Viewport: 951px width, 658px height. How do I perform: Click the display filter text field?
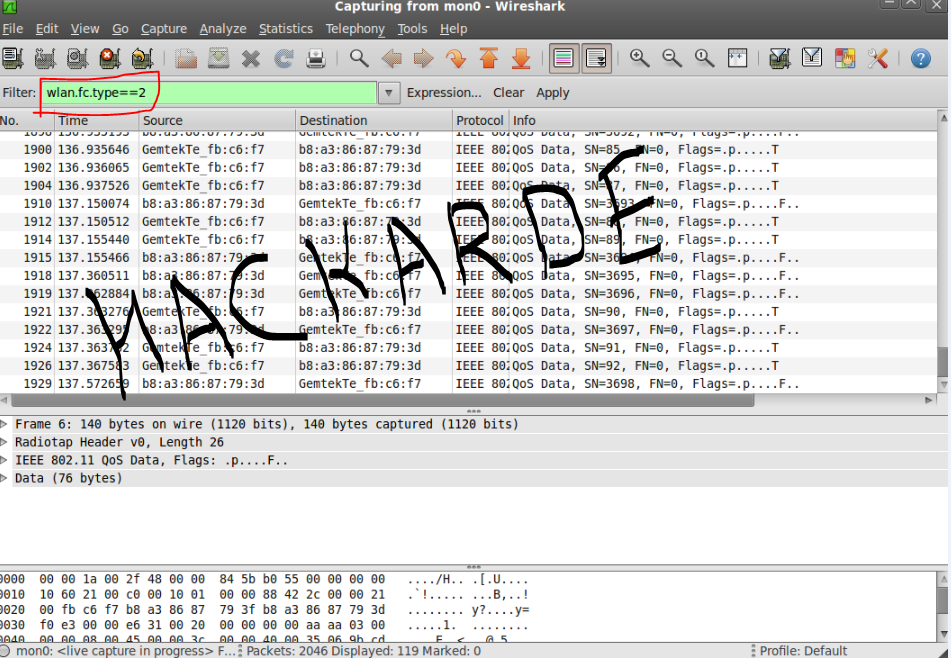coord(209,93)
